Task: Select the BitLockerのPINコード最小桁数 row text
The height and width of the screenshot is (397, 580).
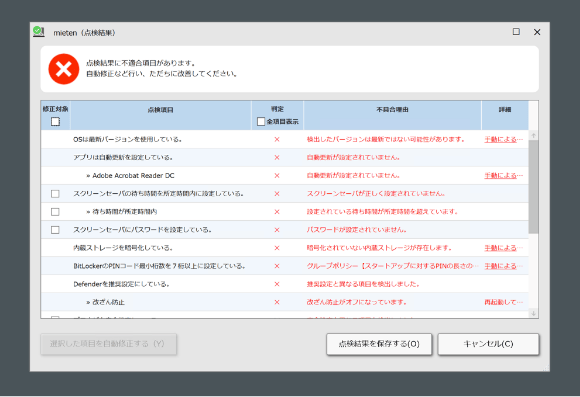Action: (159, 266)
